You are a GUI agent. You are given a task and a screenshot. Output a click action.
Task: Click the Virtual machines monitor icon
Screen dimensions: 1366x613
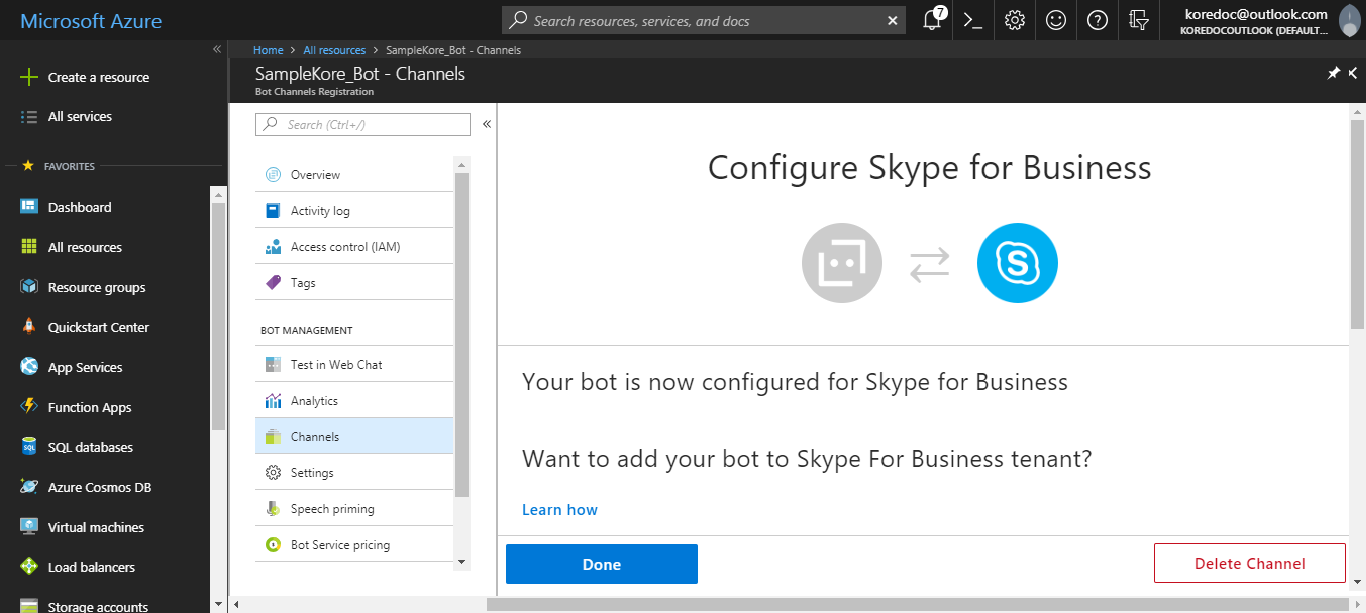(x=29, y=527)
